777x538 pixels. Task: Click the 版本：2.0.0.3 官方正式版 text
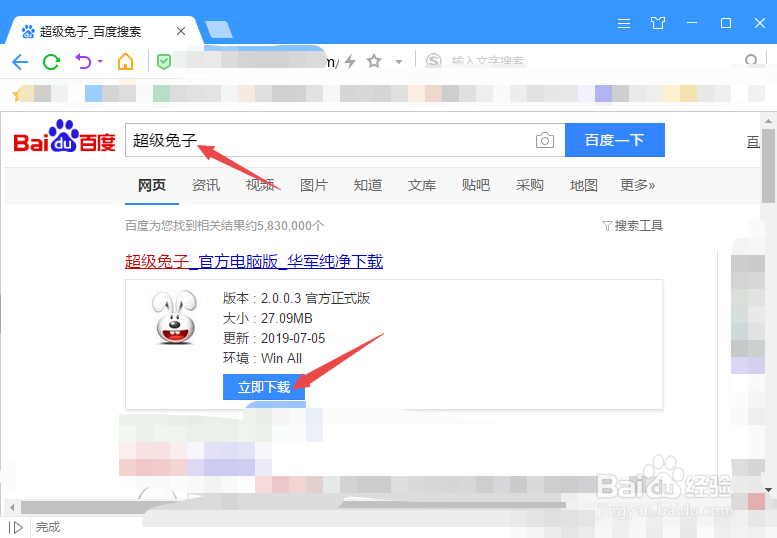point(296,298)
